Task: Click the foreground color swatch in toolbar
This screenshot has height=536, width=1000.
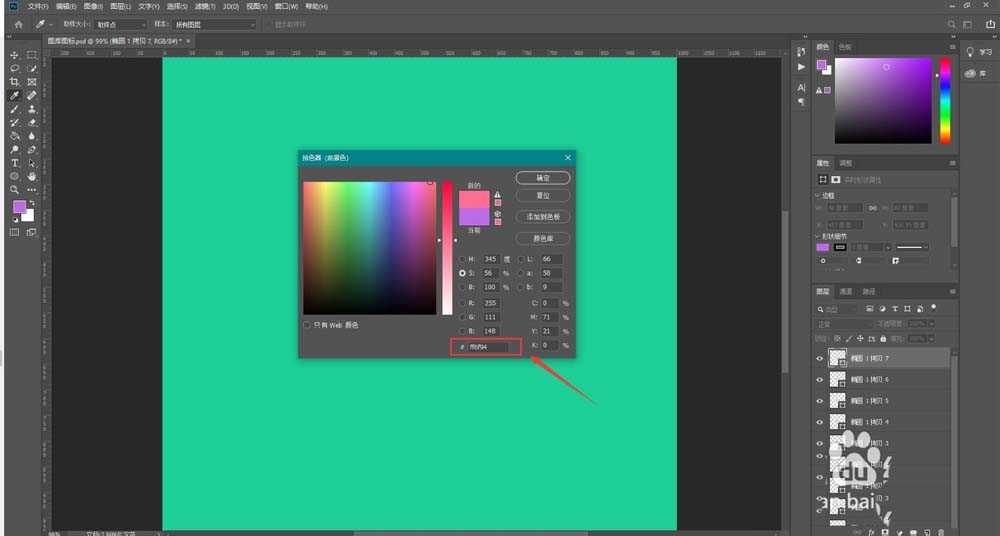Action: (x=19, y=207)
